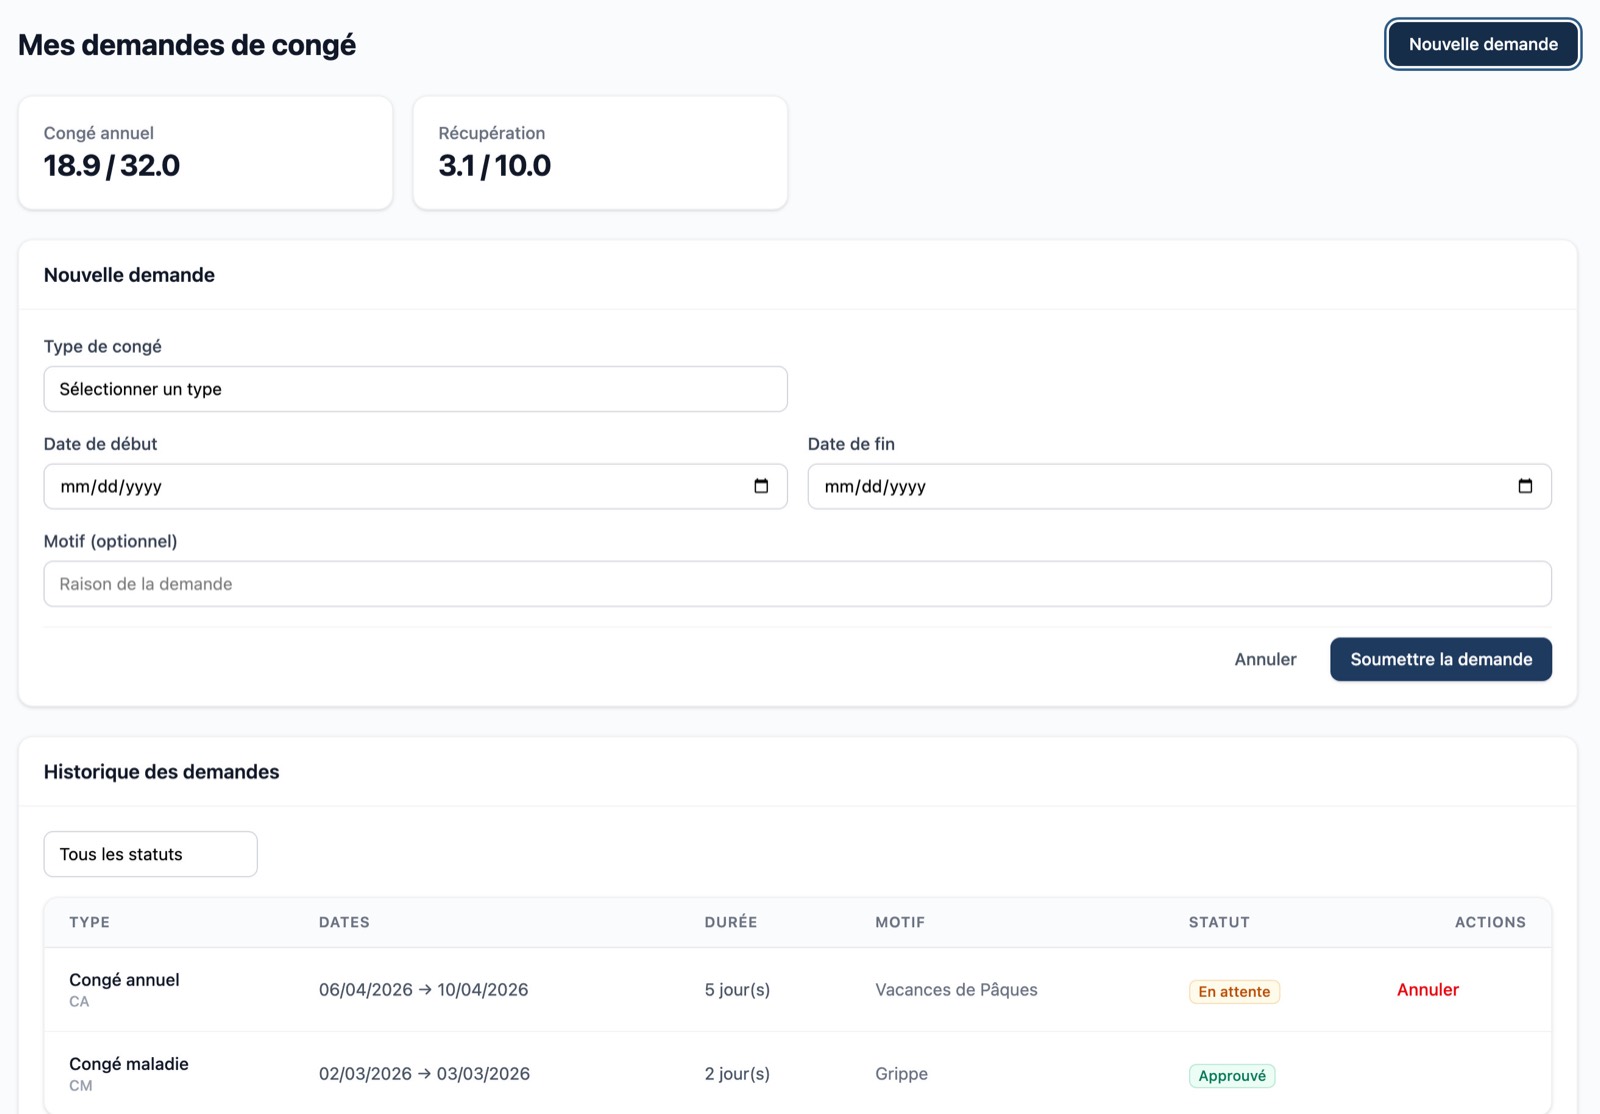1600x1114 pixels.
Task: Submit with Soumettre la demande
Action: [x=1441, y=659]
